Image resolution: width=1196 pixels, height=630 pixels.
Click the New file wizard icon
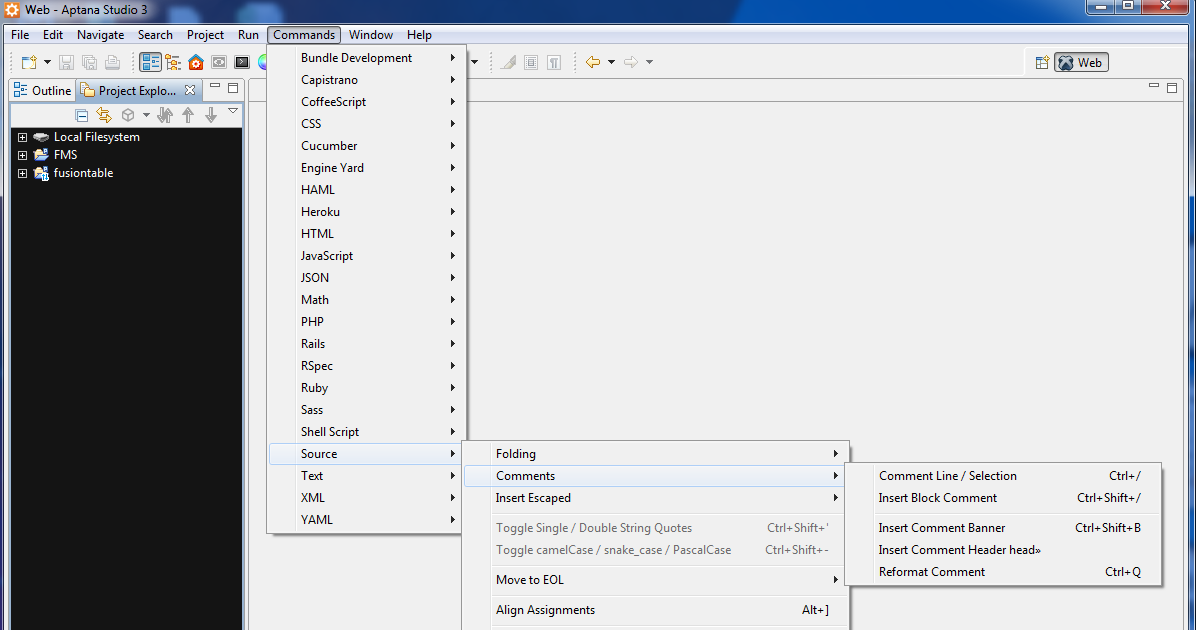(29, 63)
